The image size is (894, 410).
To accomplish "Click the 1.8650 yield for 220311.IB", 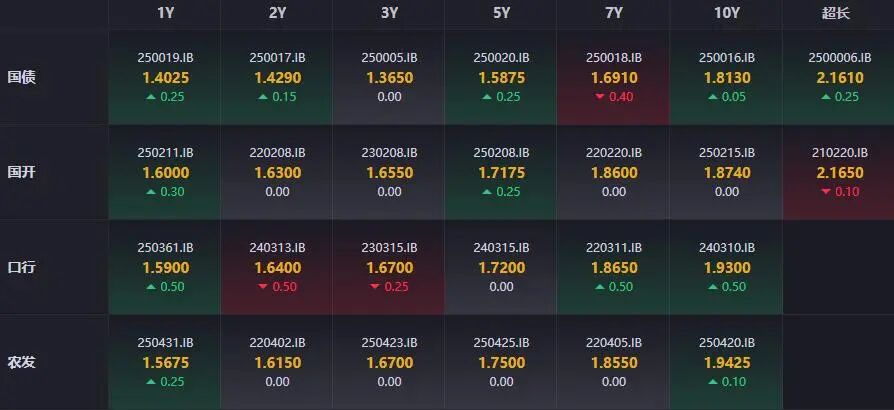I will 614,267.
